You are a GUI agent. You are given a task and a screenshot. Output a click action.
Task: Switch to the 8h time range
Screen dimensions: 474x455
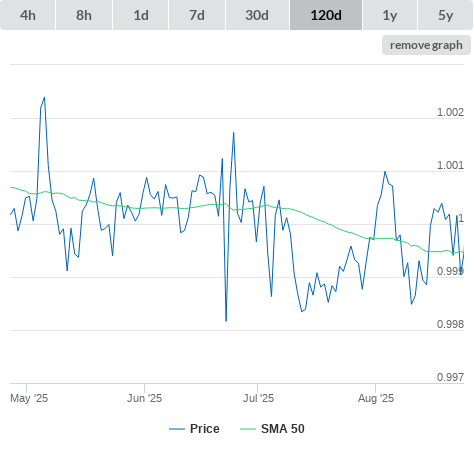tap(84, 15)
